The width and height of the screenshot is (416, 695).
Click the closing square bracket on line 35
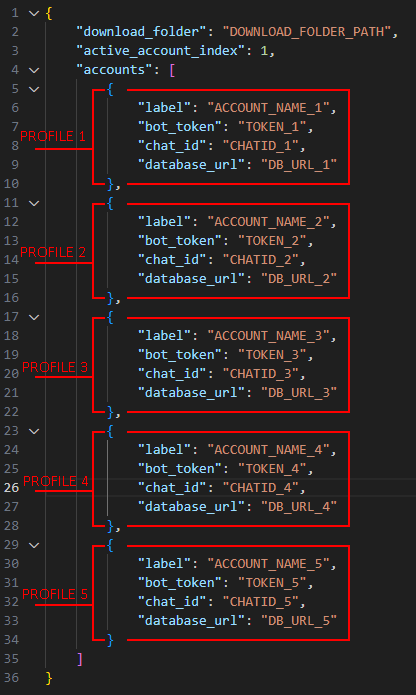80,659
